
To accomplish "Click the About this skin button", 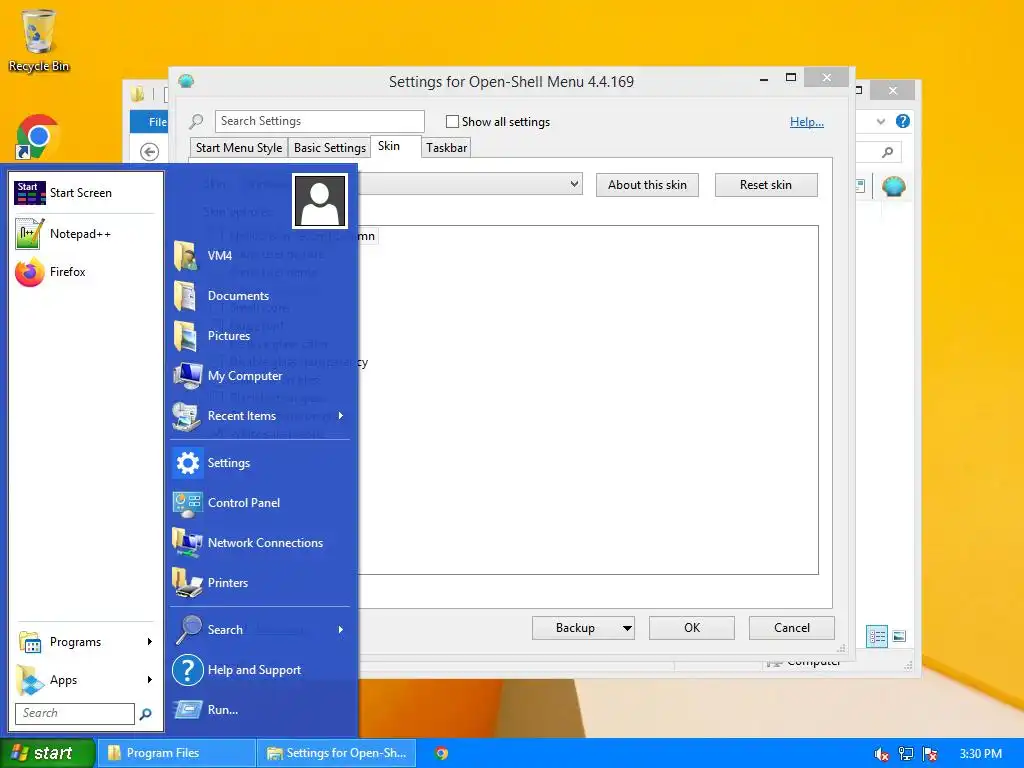I will (647, 185).
